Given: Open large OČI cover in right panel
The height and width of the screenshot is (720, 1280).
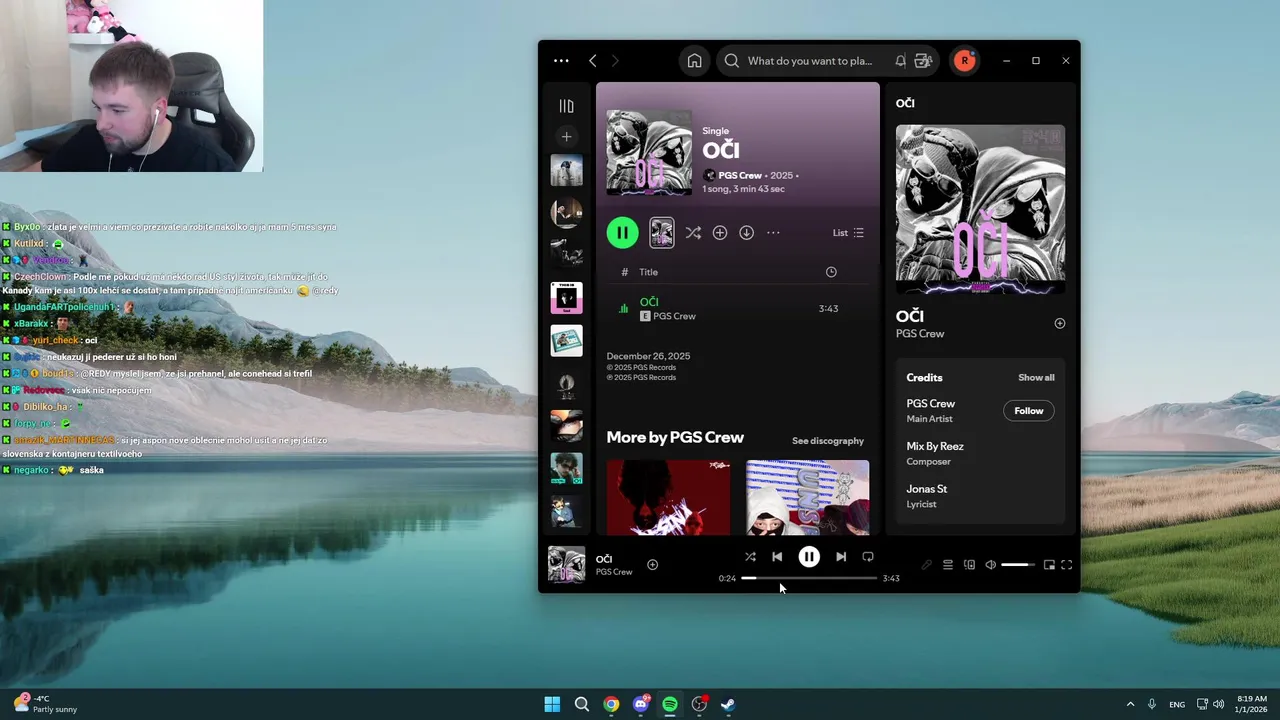Looking at the screenshot, I should point(980,209).
